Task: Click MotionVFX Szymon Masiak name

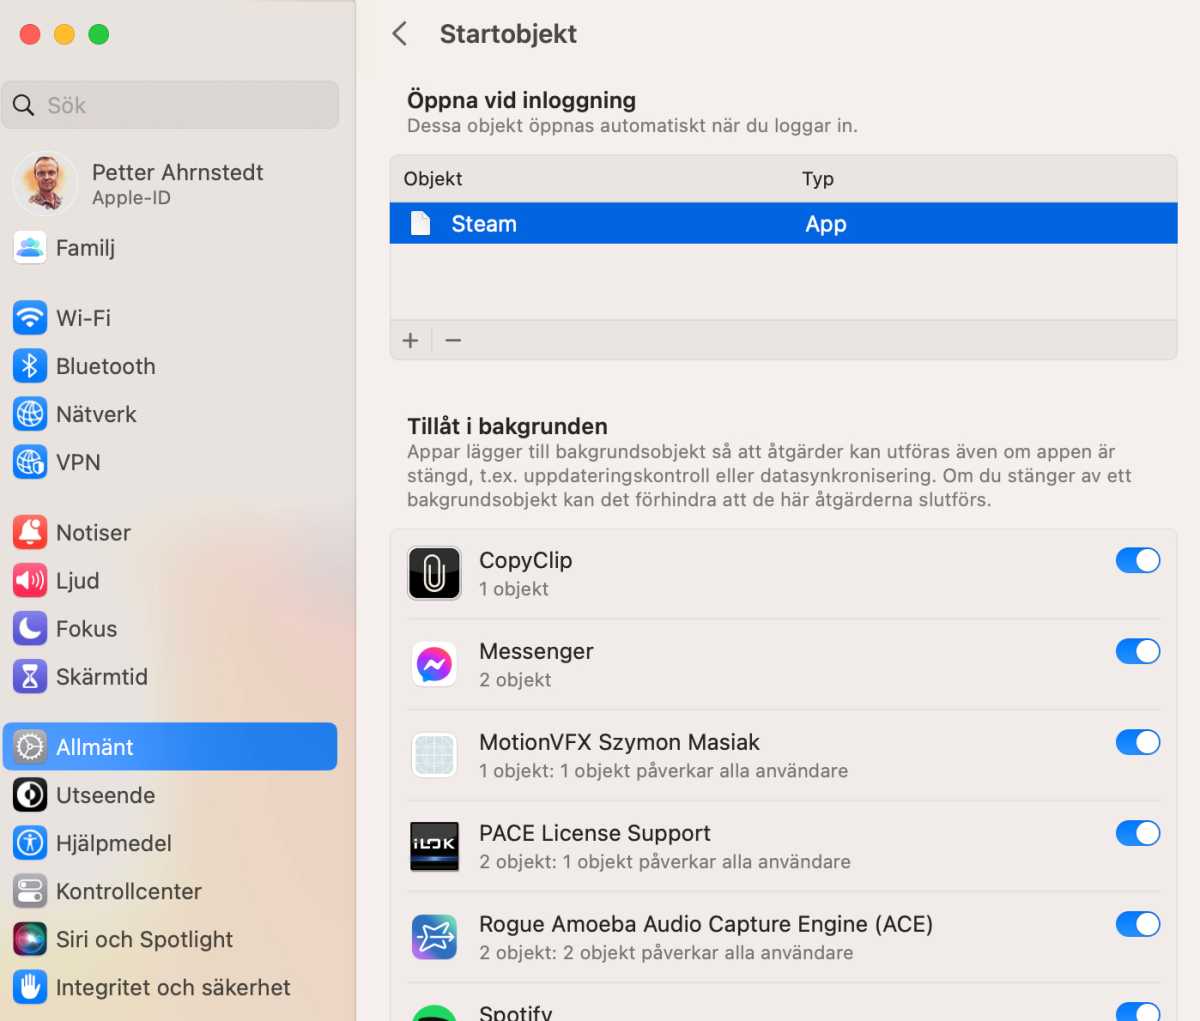Action: coord(619,742)
